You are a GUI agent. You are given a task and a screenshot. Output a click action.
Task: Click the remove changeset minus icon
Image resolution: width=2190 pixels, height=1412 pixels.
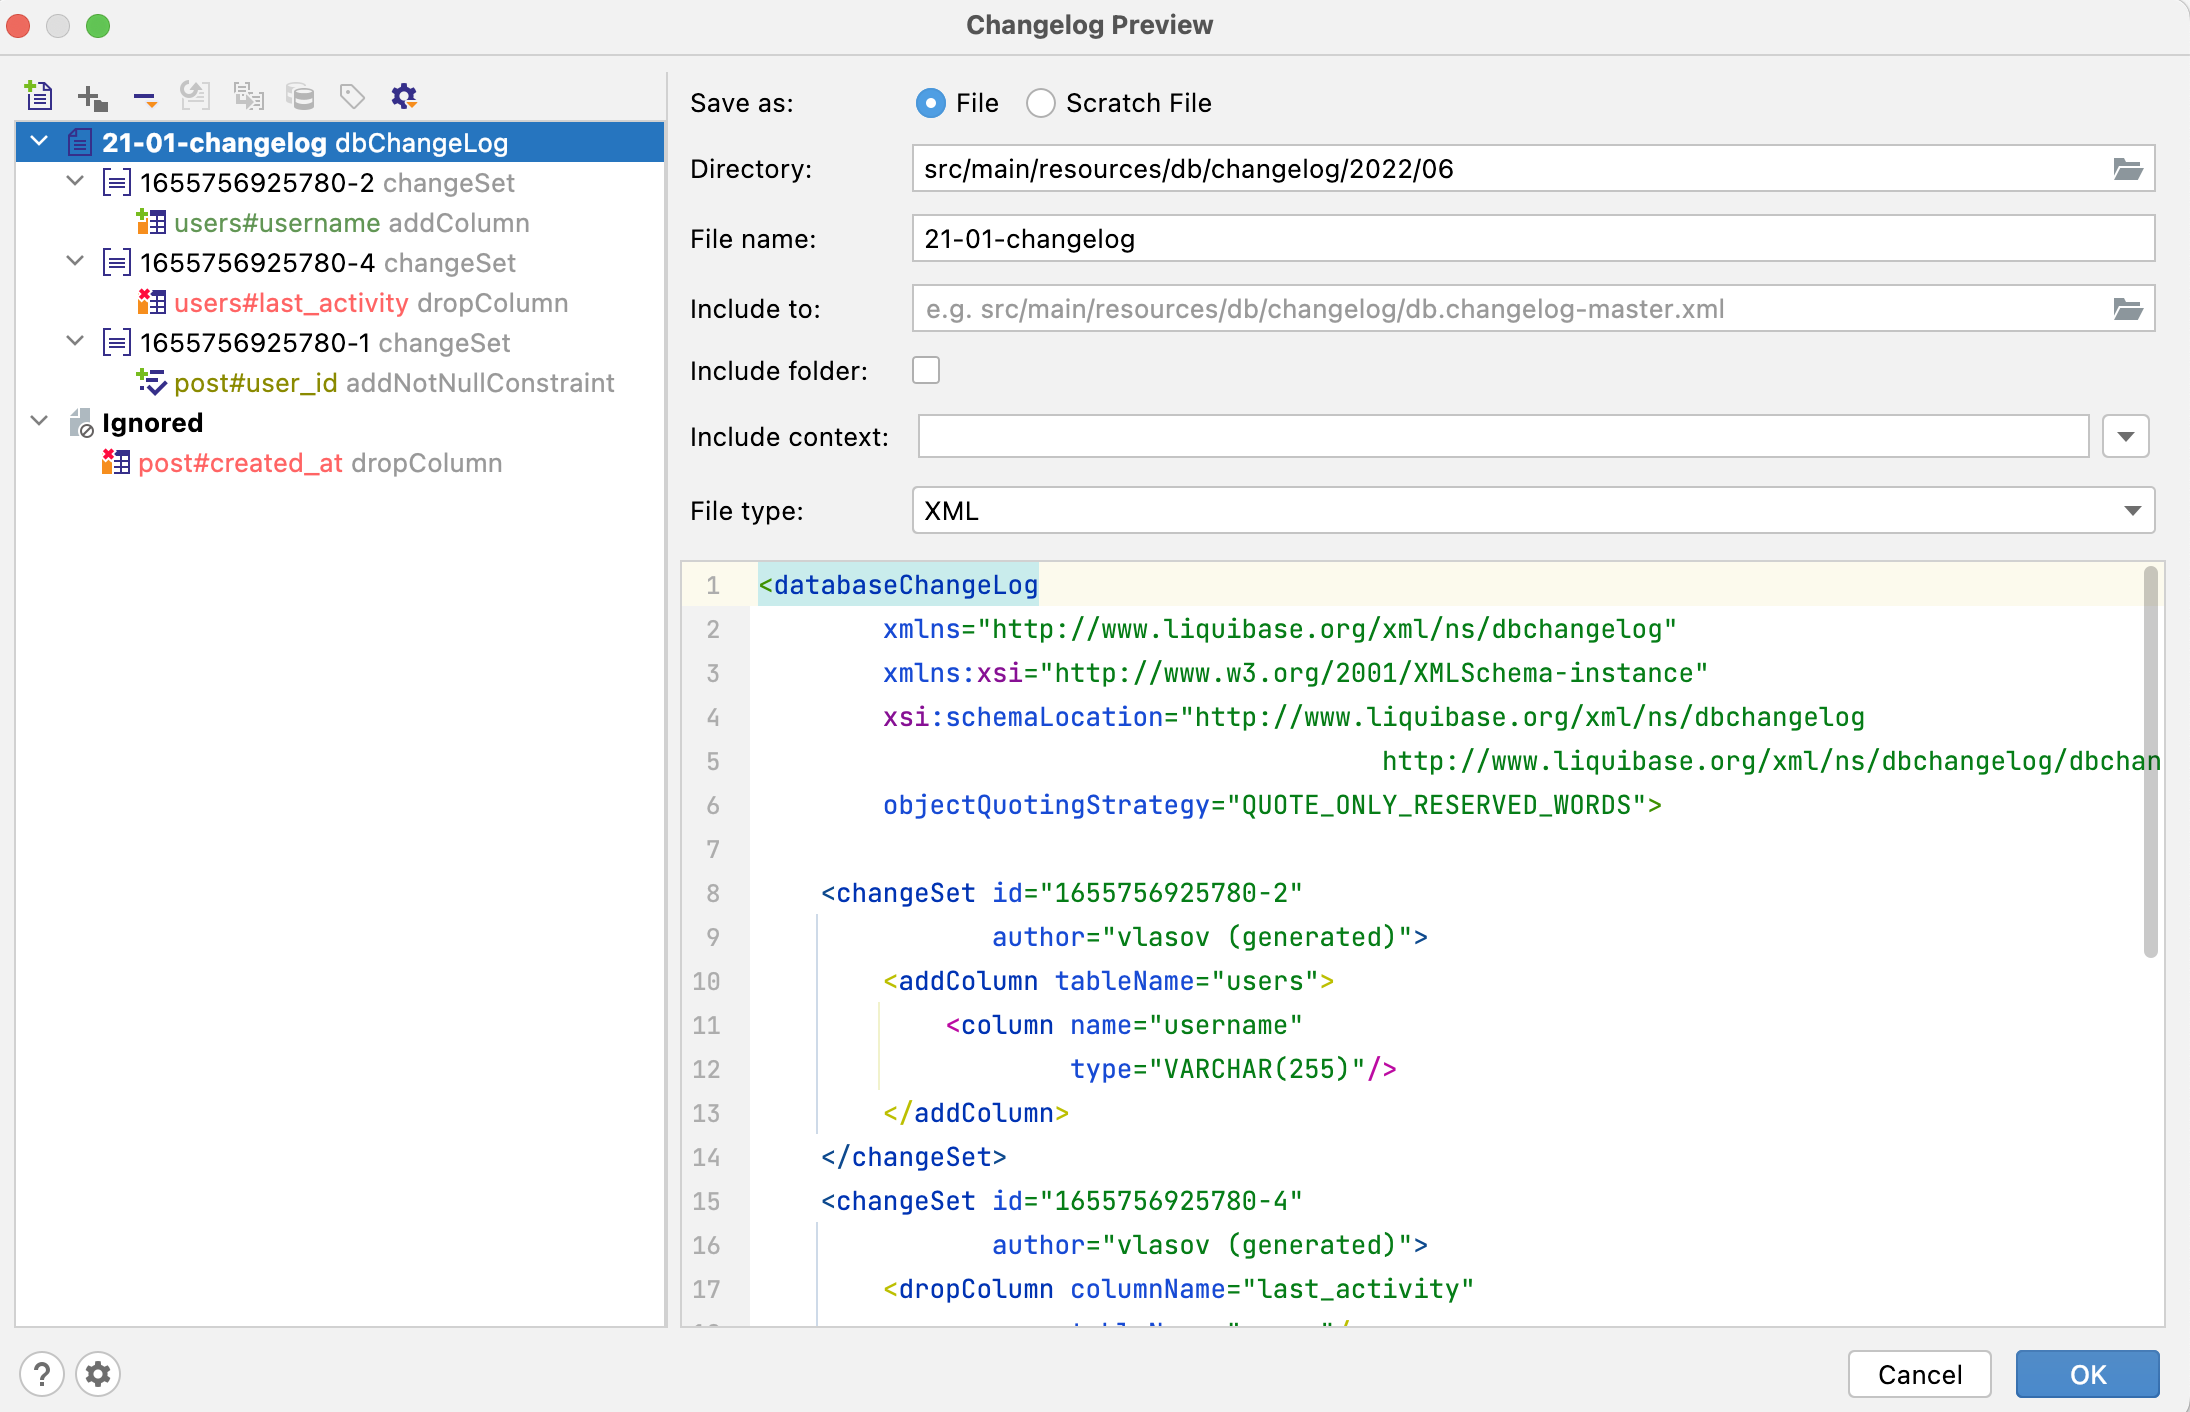click(145, 96)
